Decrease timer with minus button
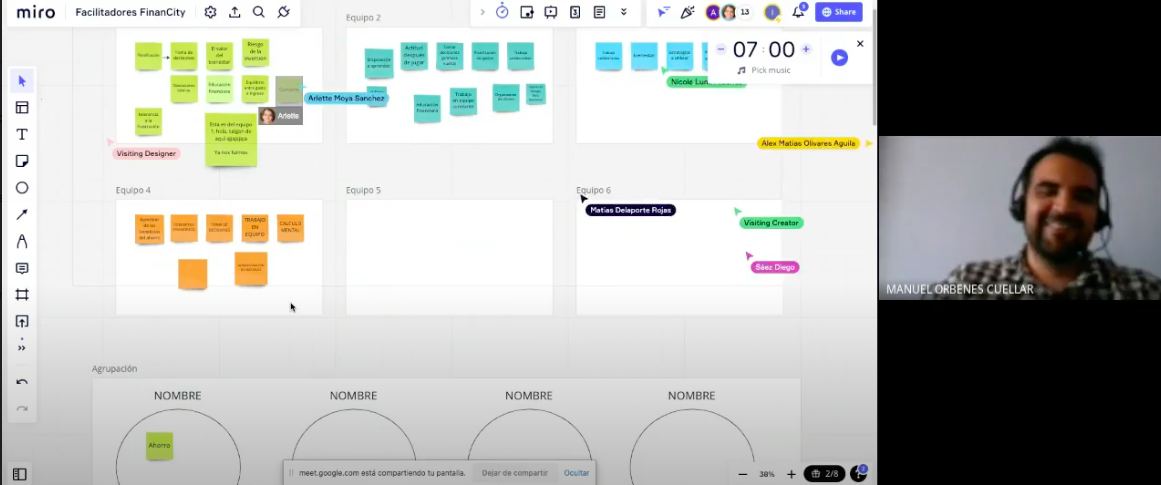The height and width of the screenshot is (485, 1161). [720, 50]
